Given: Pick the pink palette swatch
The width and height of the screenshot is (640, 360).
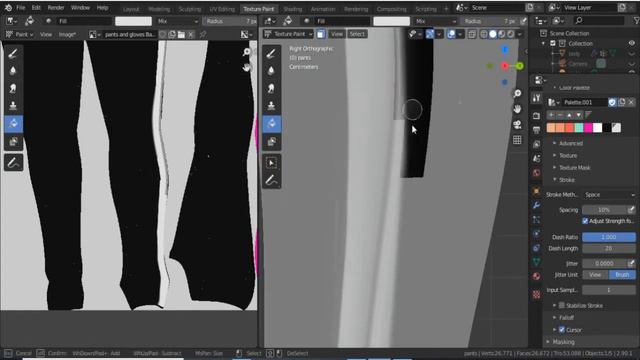Looking at the screenshot, I should coord(588,128).
